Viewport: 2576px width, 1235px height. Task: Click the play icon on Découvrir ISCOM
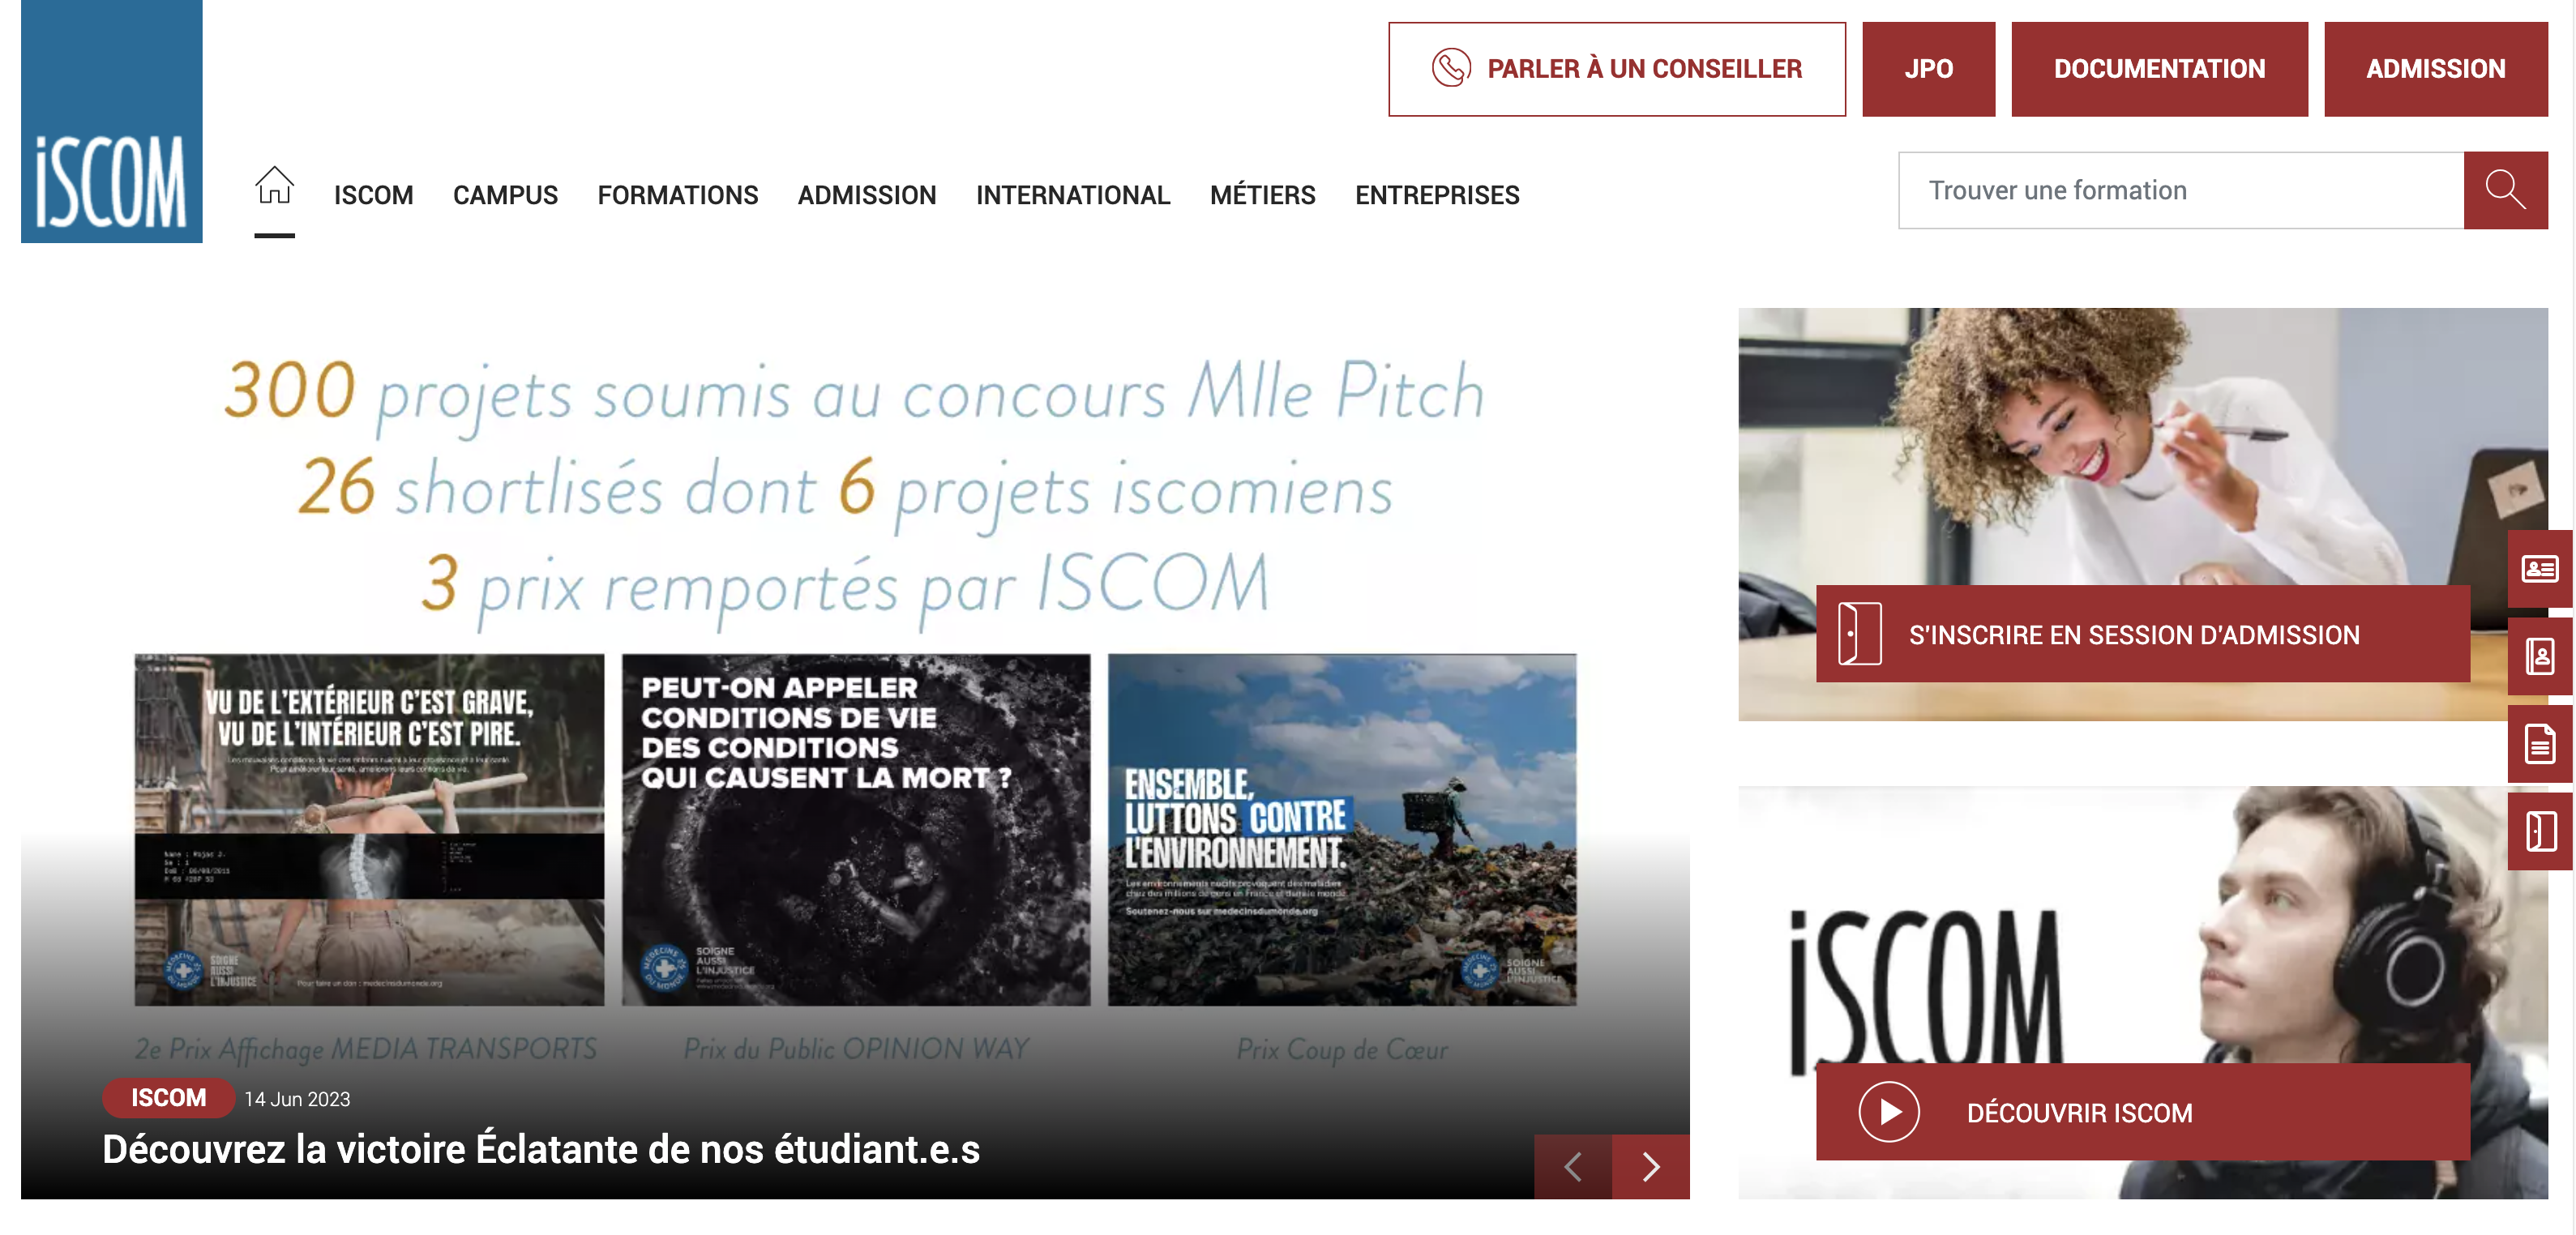1888,1112
